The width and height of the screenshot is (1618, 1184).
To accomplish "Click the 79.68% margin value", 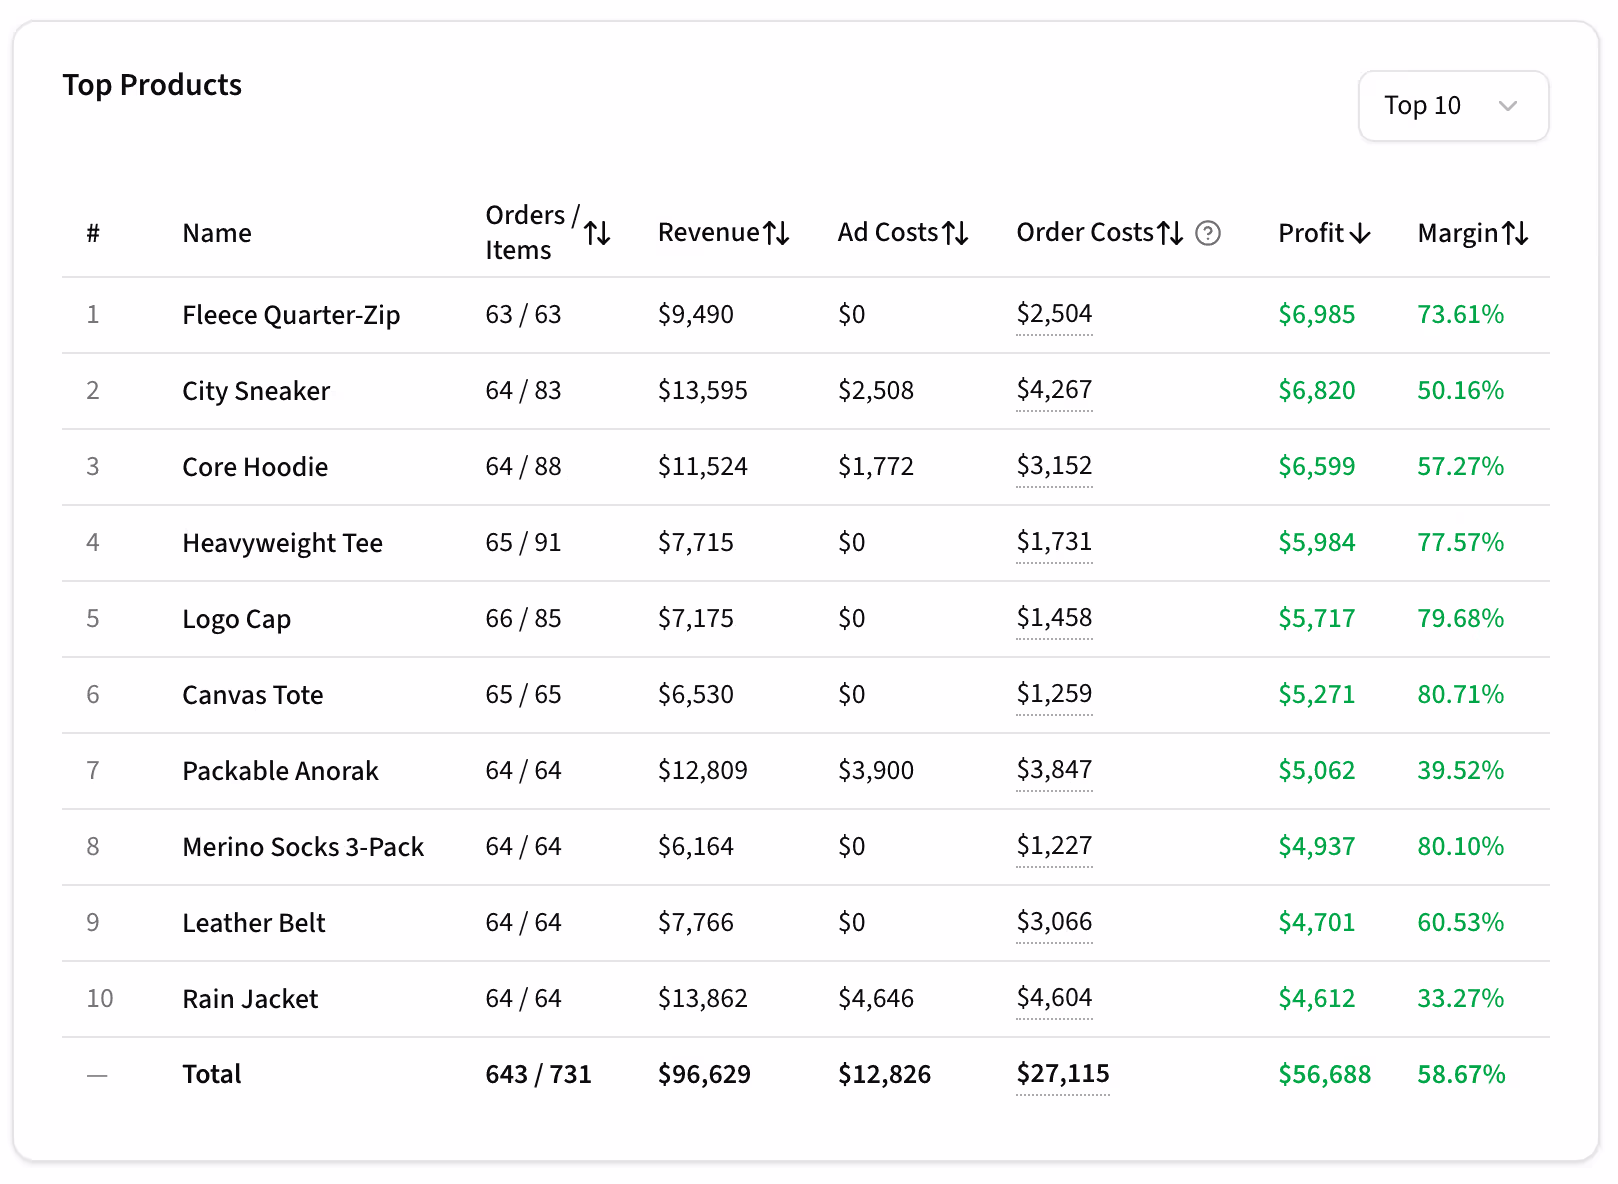I will coord(1461,619).
